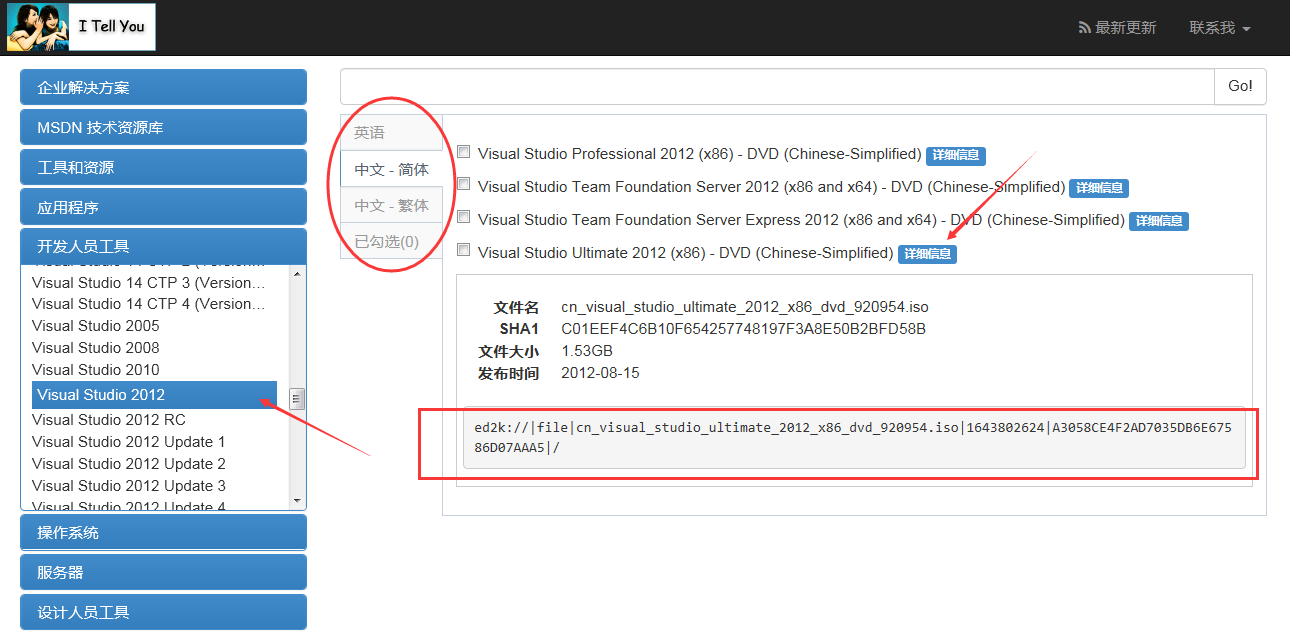Show 详细信息 for Visual Studio Professional 2012
Screen dimensions: 1290x637
(x=956, y=155)
